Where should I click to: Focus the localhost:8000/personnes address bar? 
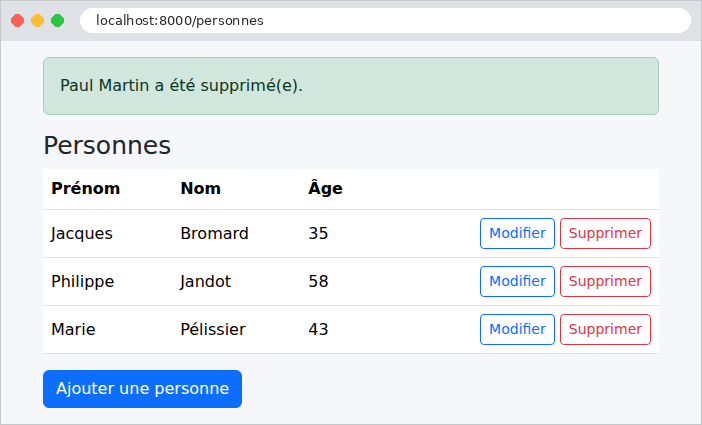[385, 21]
